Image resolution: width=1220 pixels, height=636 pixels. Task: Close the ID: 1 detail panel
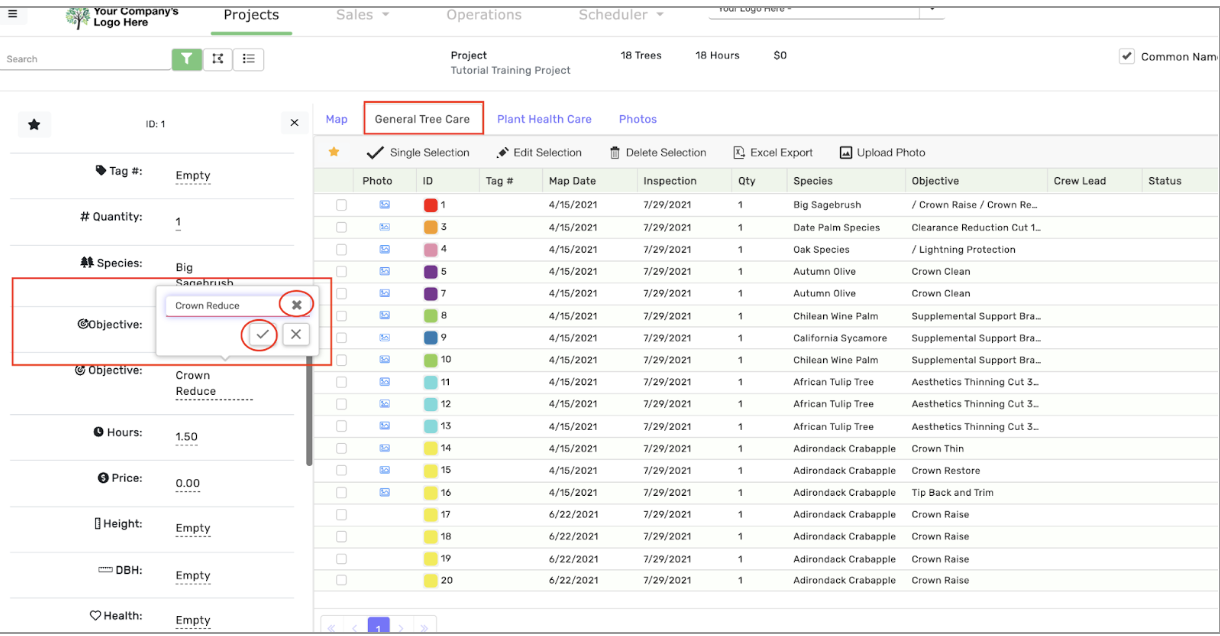(294, 123)
